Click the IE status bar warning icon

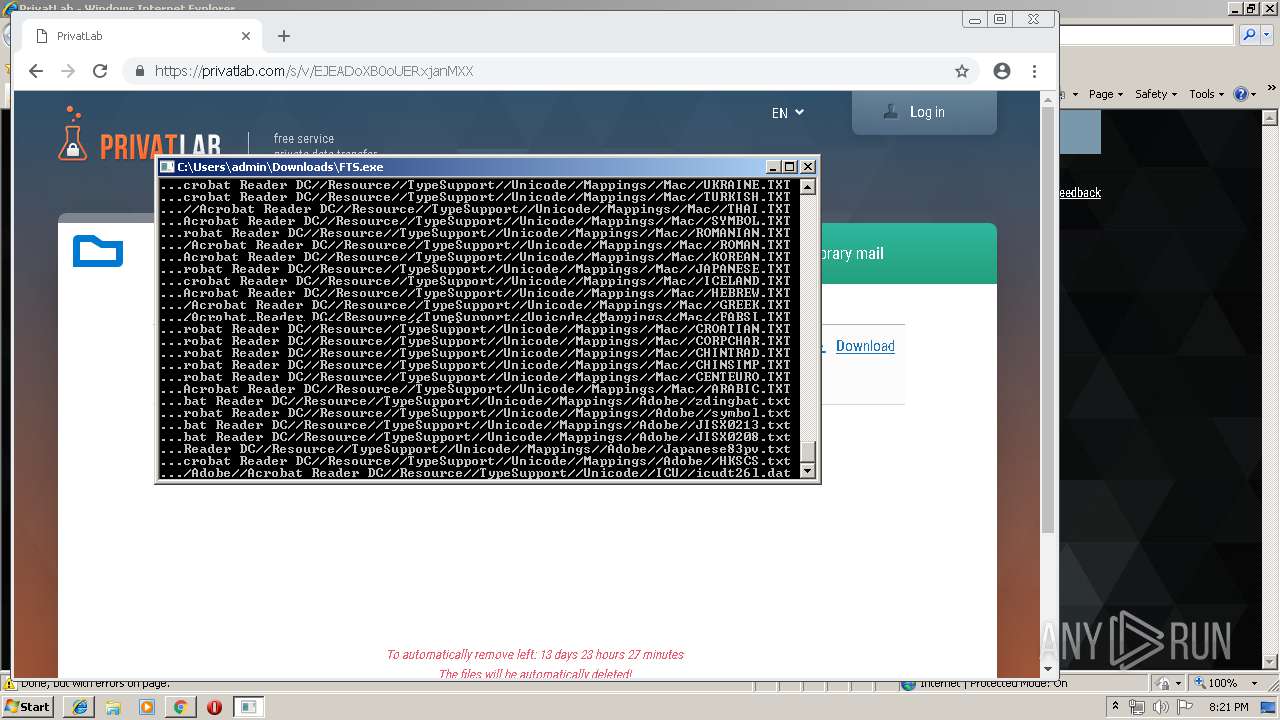pyautogui.click(x=8, y=684)
